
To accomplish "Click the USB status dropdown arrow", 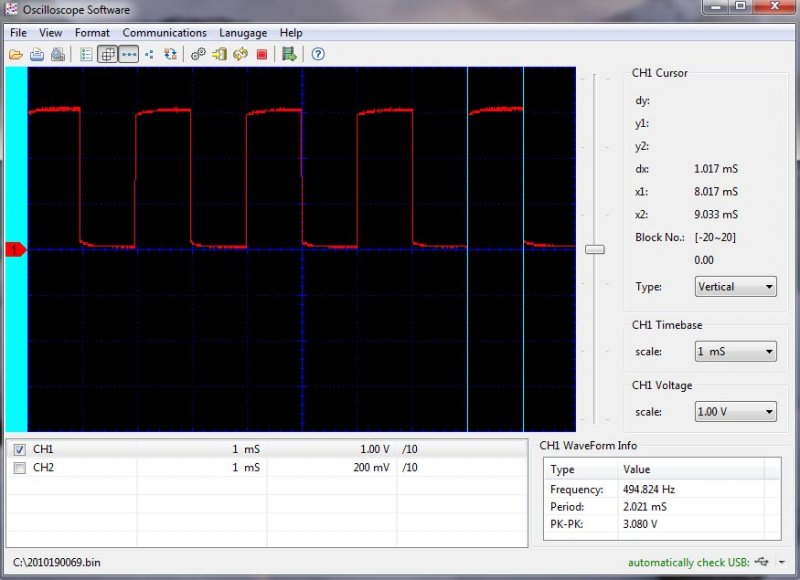I will click(782, 562).
